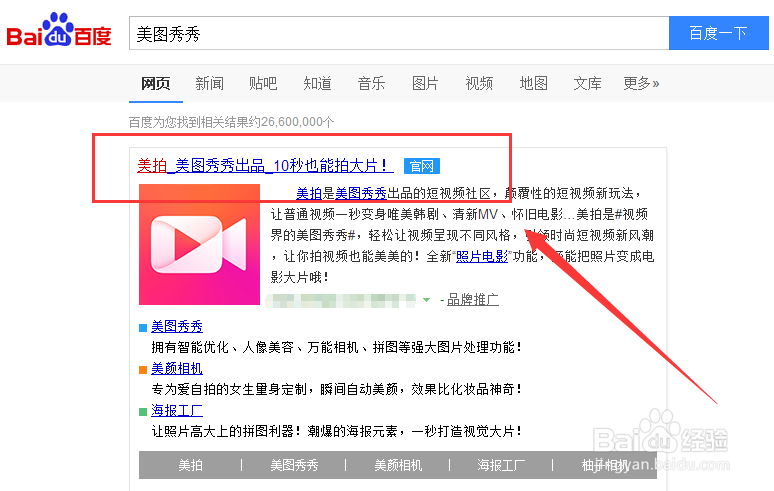Select 柚子相机 in the gray bottom bar
The image size is (774, 491).
(605, 465)
